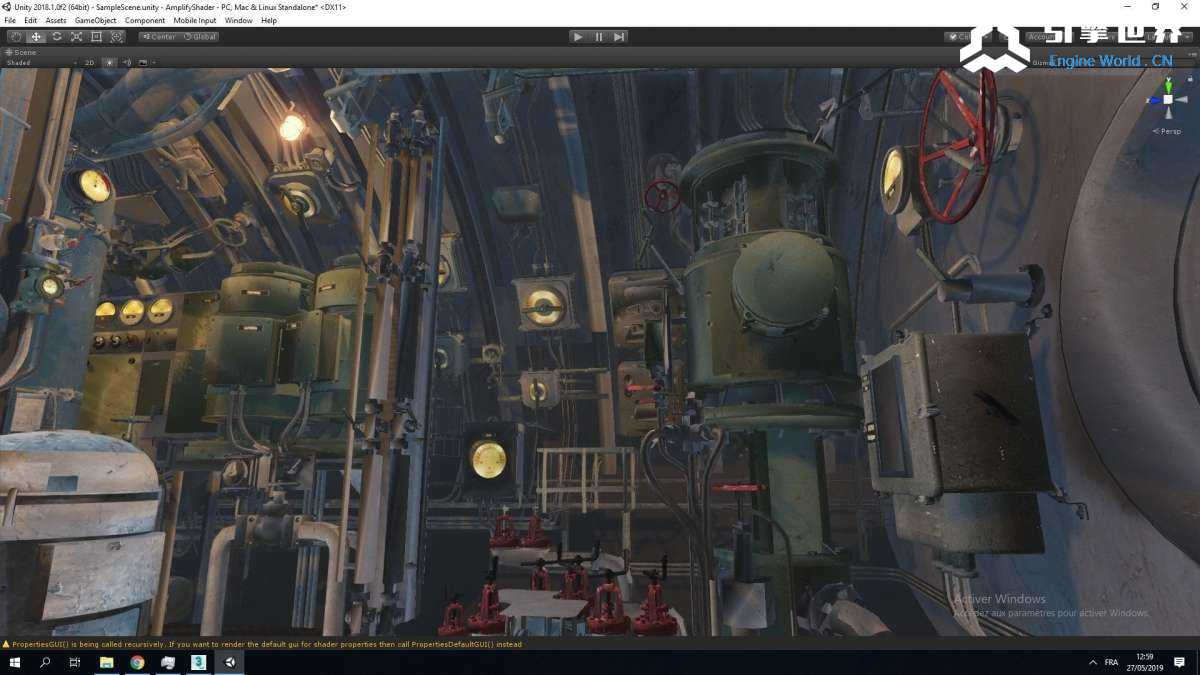
Task: Click warning triangle icon in status bar
Action: click(6, 645)
